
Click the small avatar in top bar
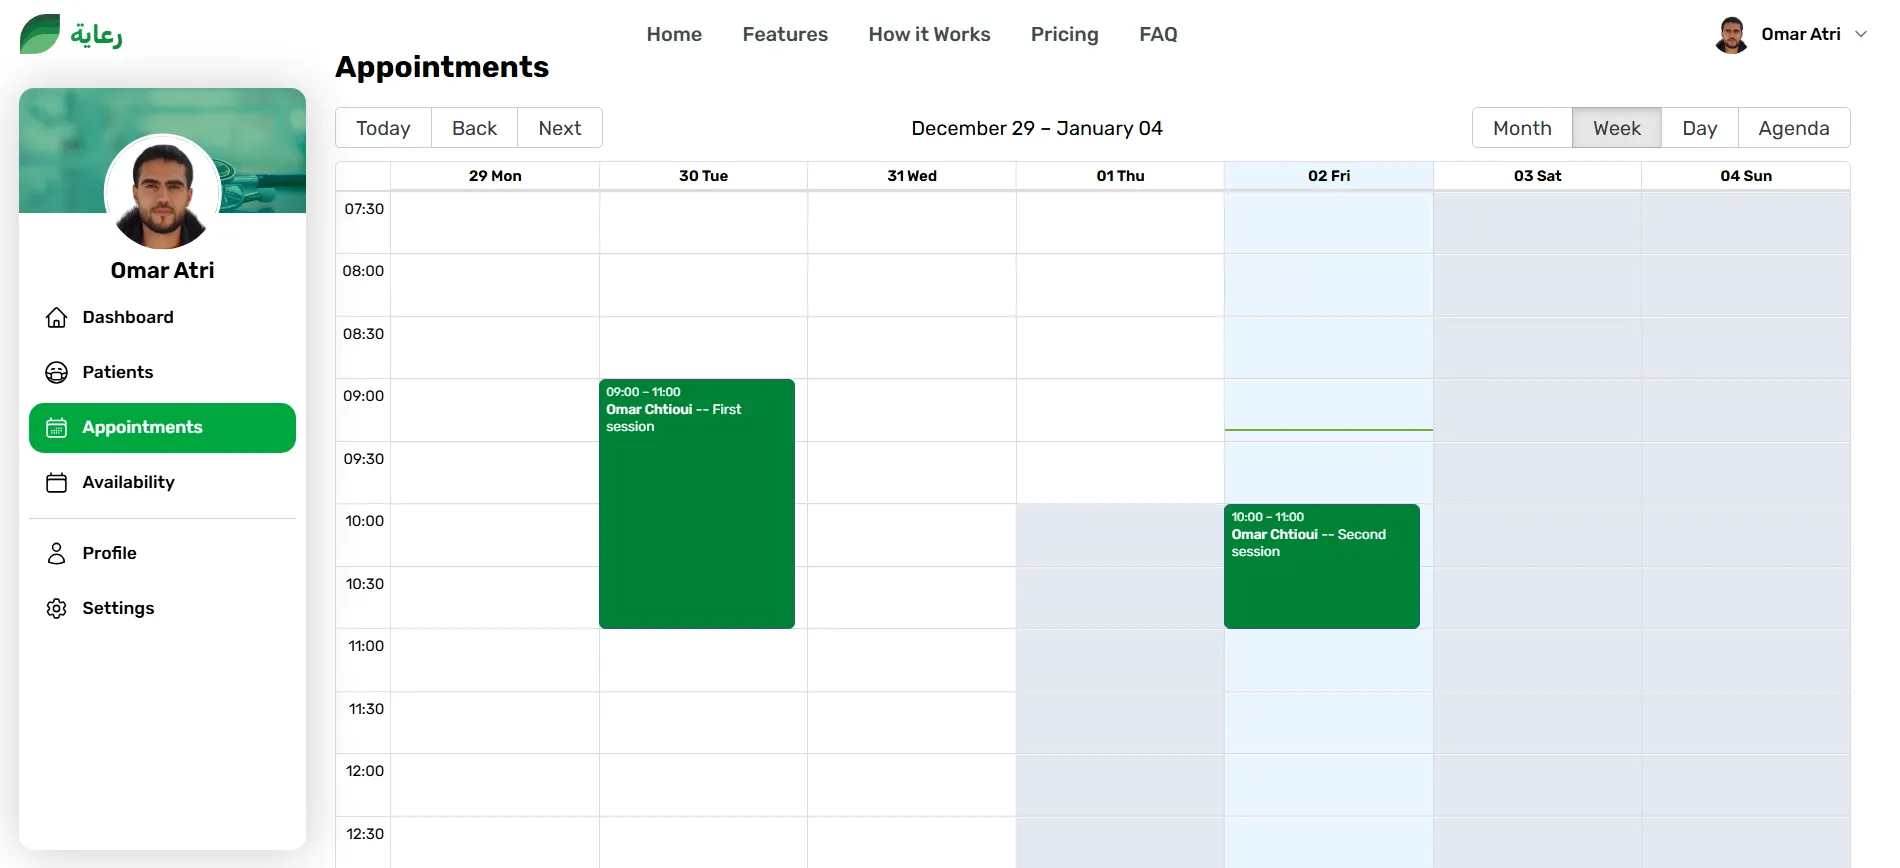[1731, 35]
